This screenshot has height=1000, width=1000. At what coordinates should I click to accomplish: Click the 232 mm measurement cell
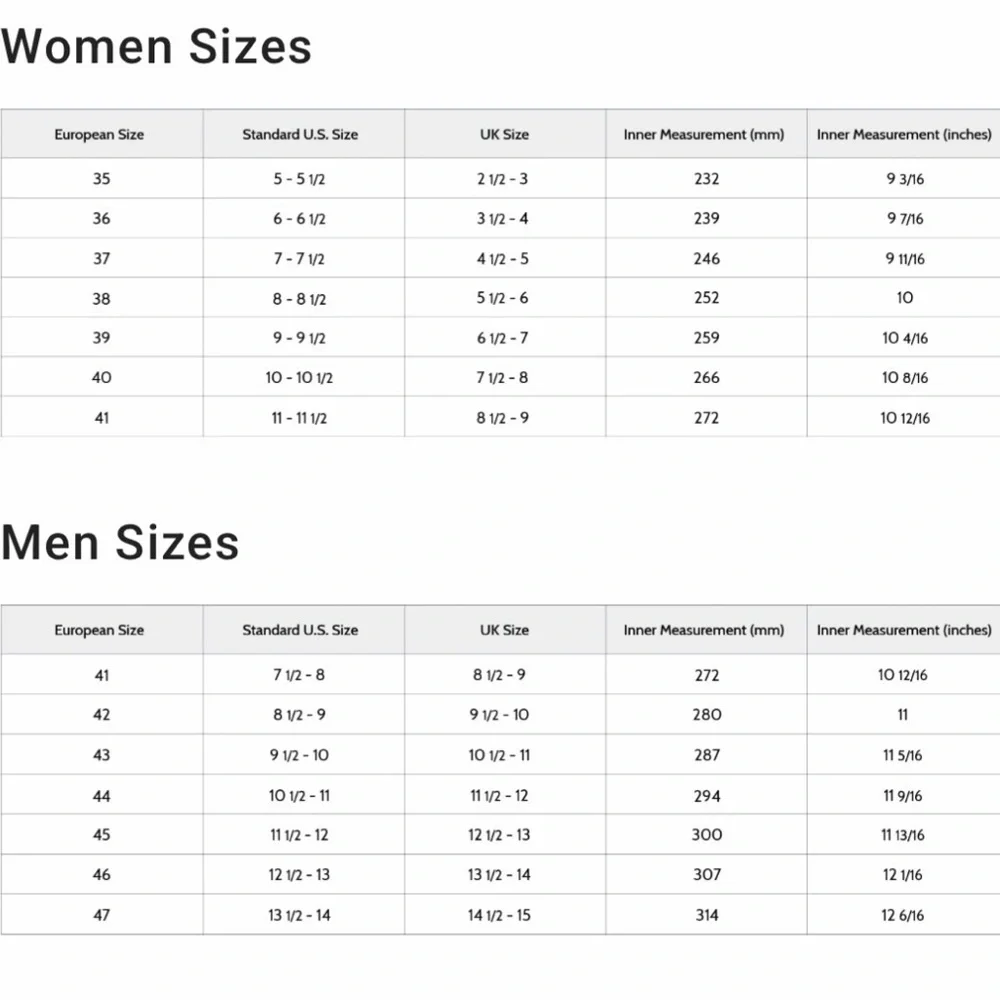pyautogui.click(x=706, y=179)
